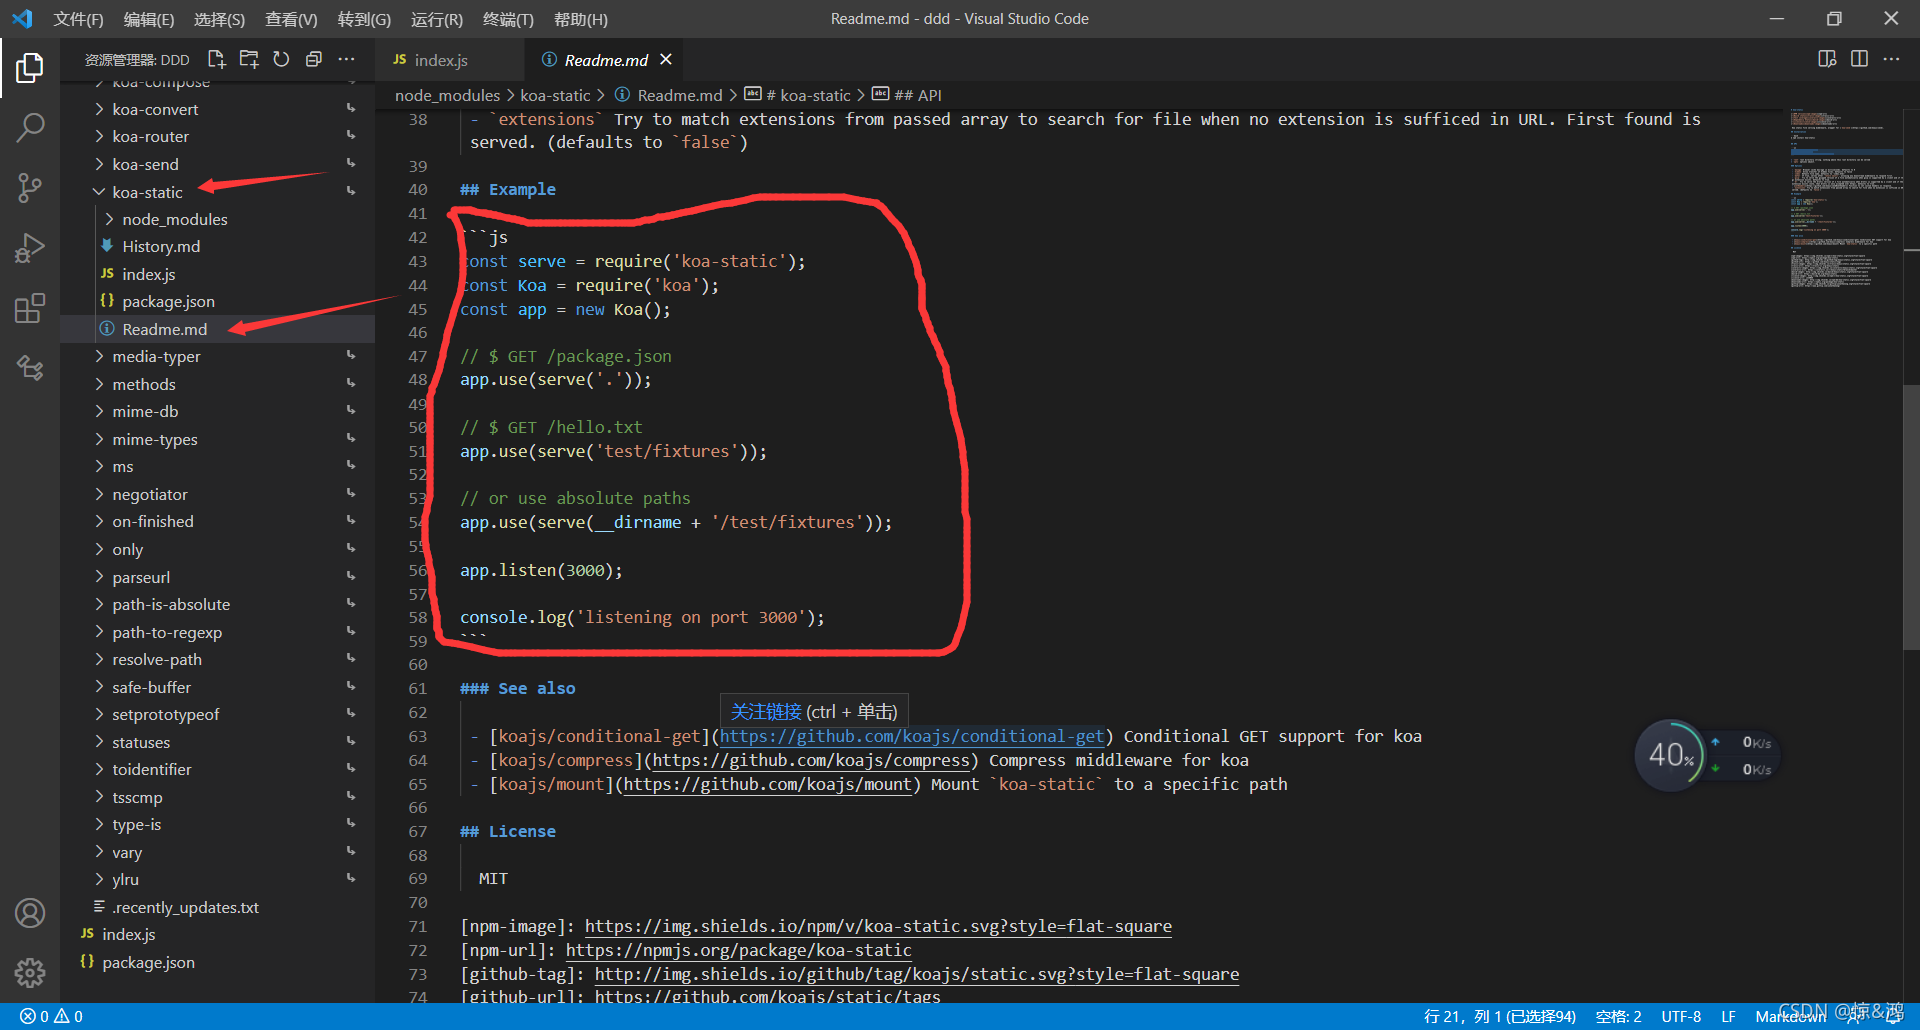1920x1030 pixels.
Task: Open the 终端(T) menu
Action: (x=508, y=19)
